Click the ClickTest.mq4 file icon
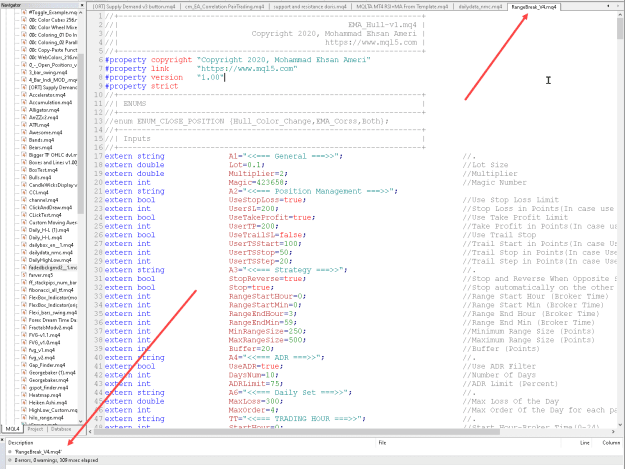This screenshot has height=469, width=625. click(24, 215)
